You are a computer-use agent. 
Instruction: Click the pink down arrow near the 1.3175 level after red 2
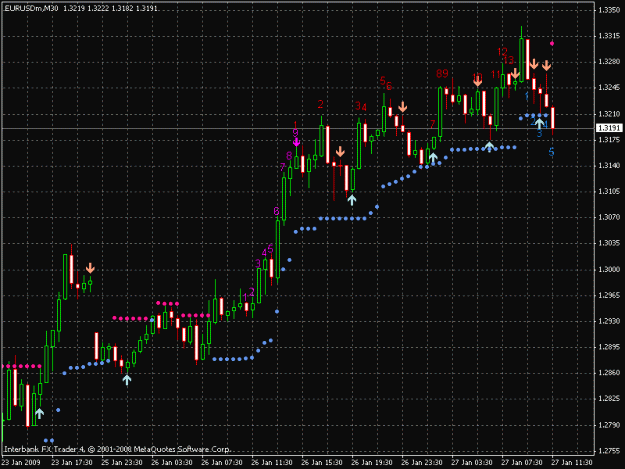(x=340, y=151)
